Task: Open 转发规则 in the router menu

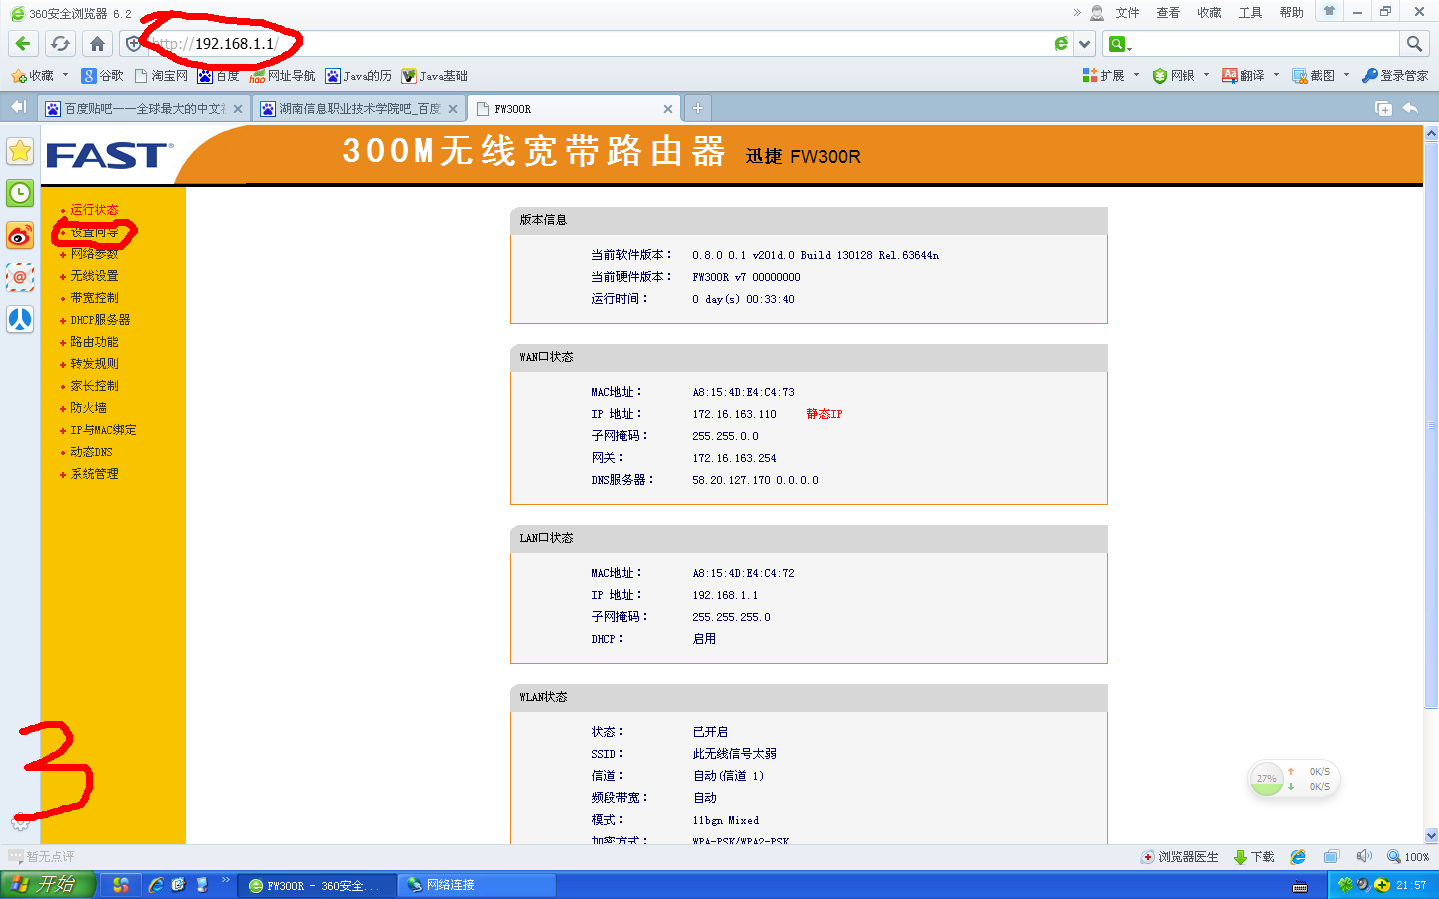Action: point(94,364)
